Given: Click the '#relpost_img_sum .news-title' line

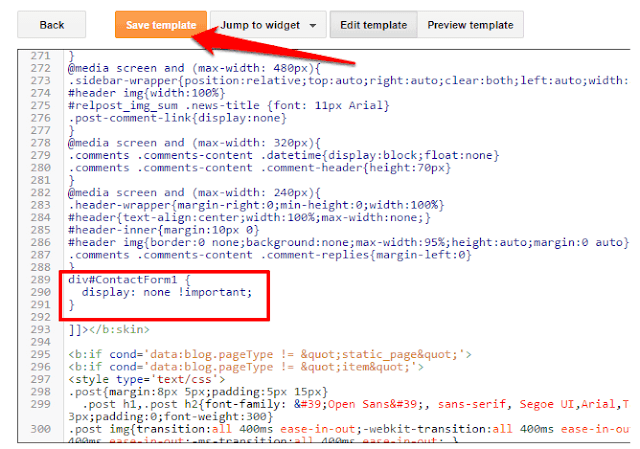Looking at the screenshot, I should pos(229,105).
